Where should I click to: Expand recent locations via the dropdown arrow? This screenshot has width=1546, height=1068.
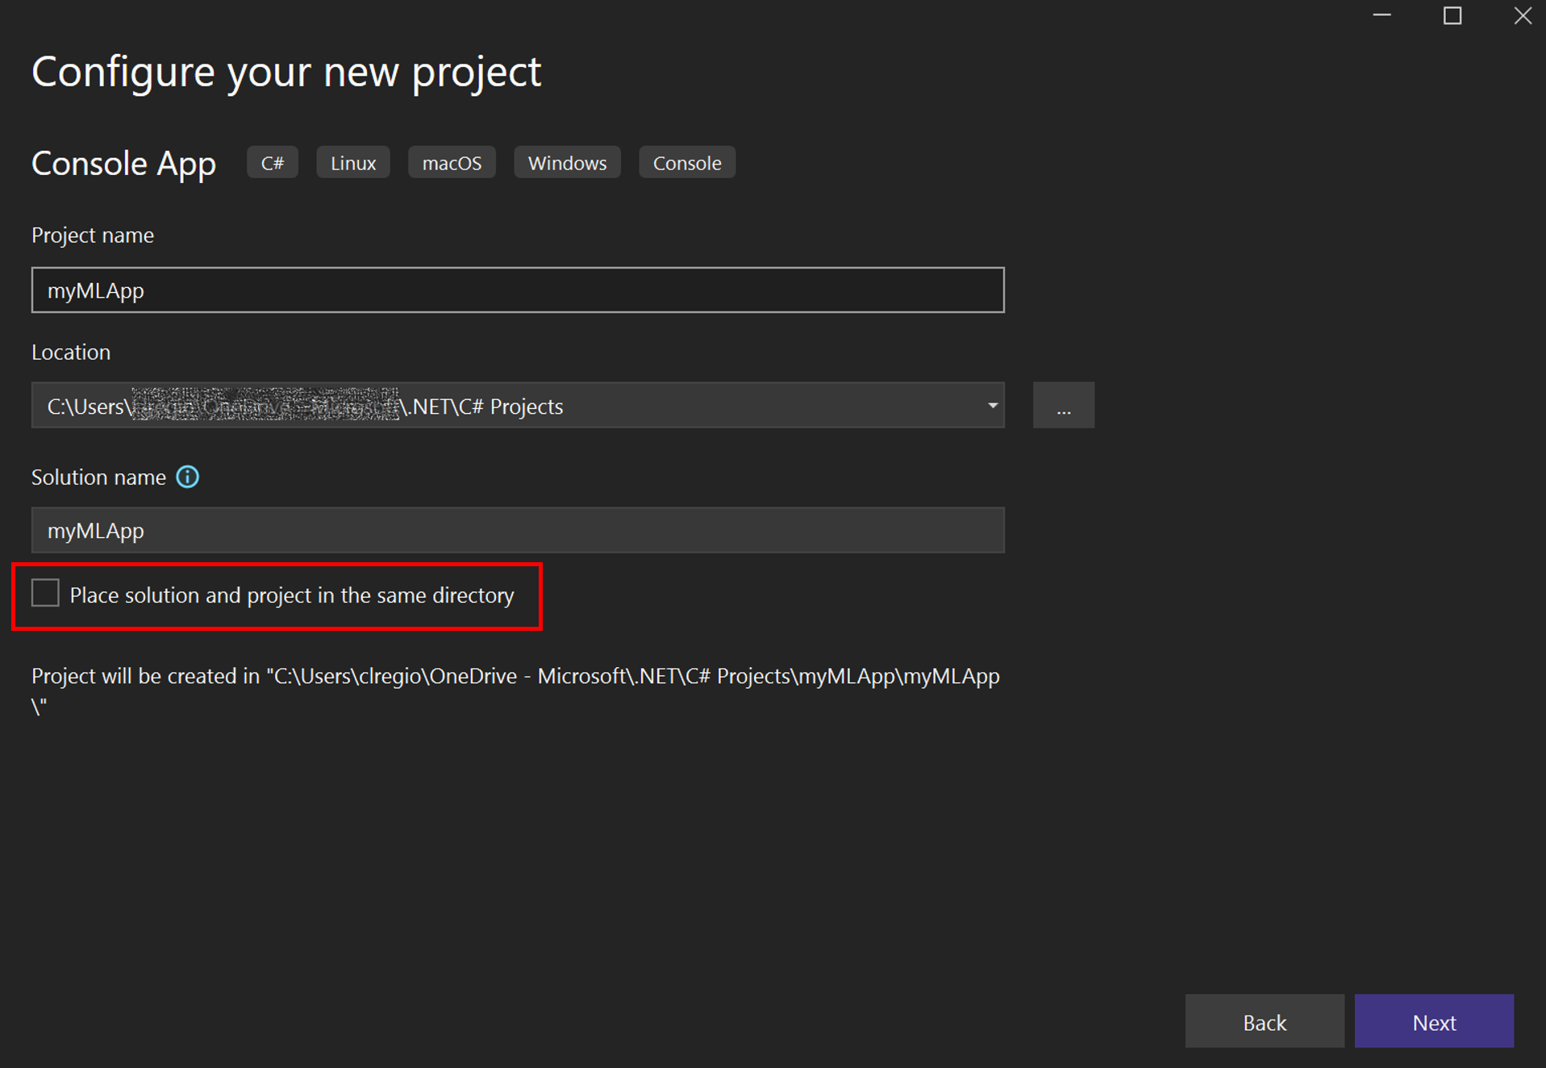991,405
